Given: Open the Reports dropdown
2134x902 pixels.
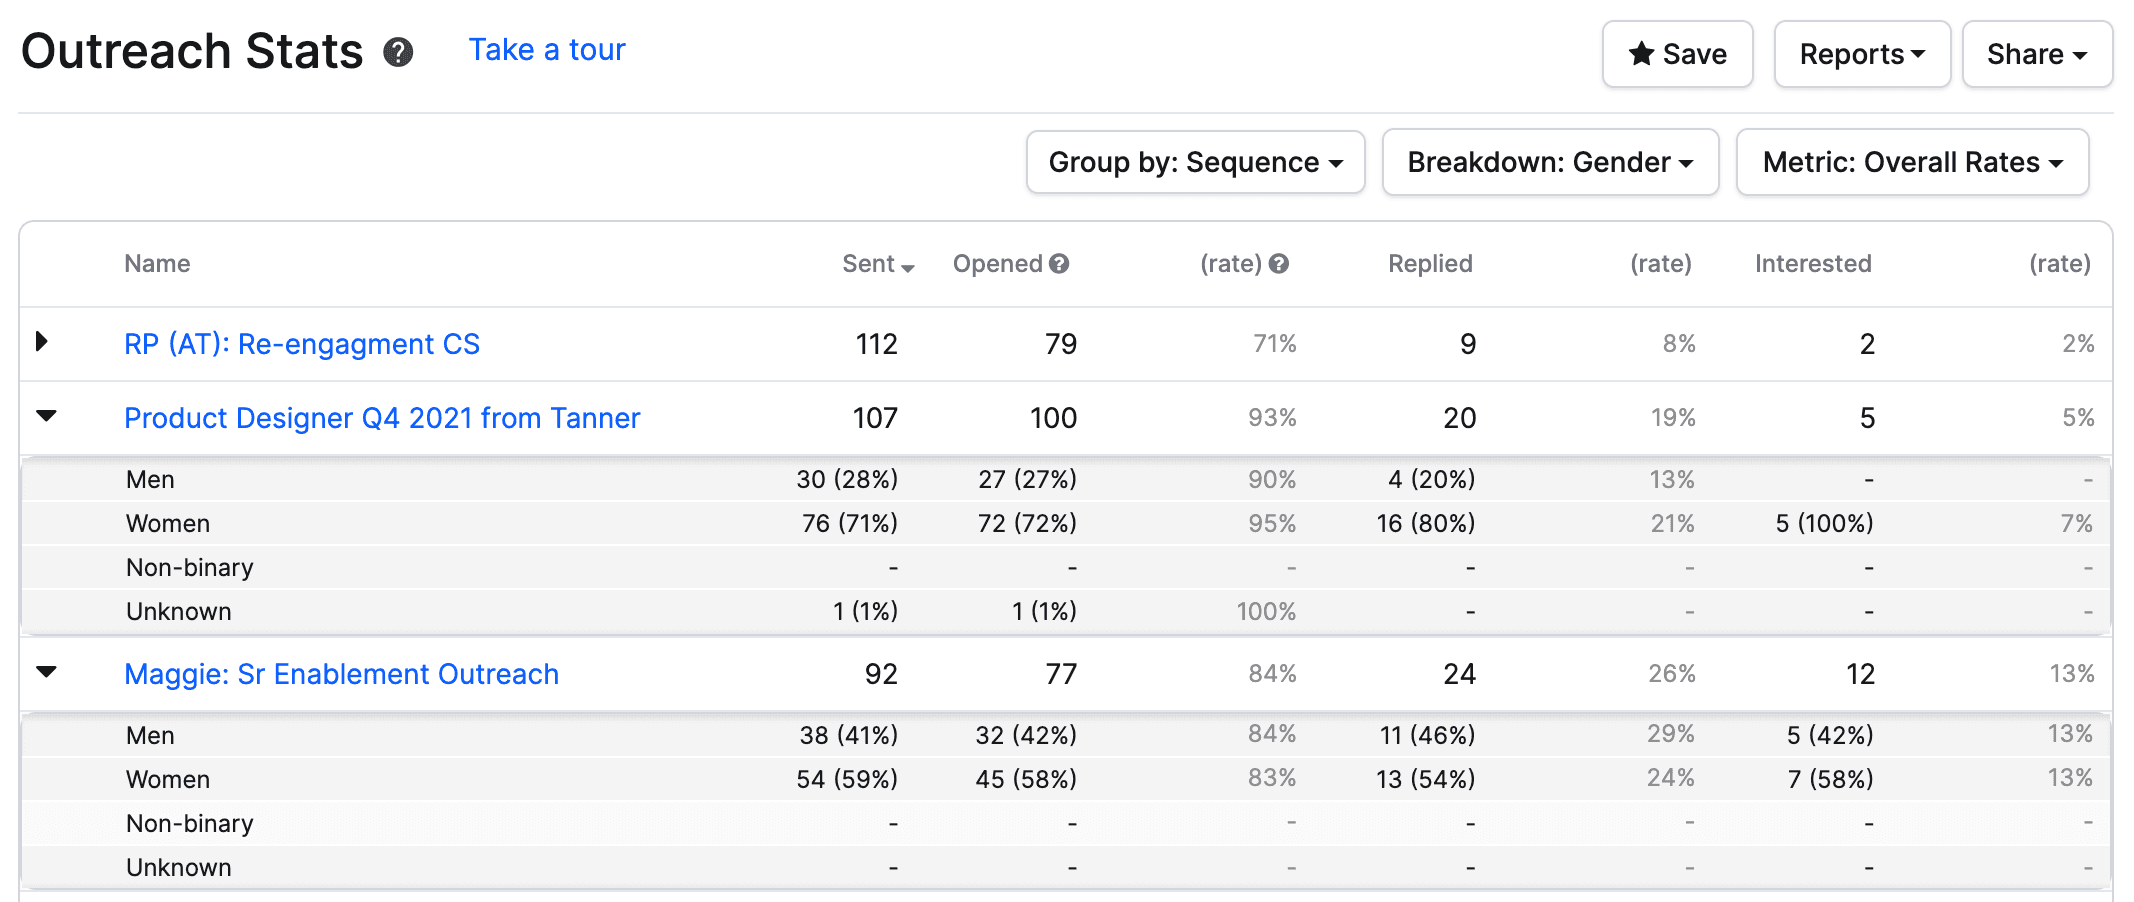Looking at the screenshot, I should click(1861, 54).
